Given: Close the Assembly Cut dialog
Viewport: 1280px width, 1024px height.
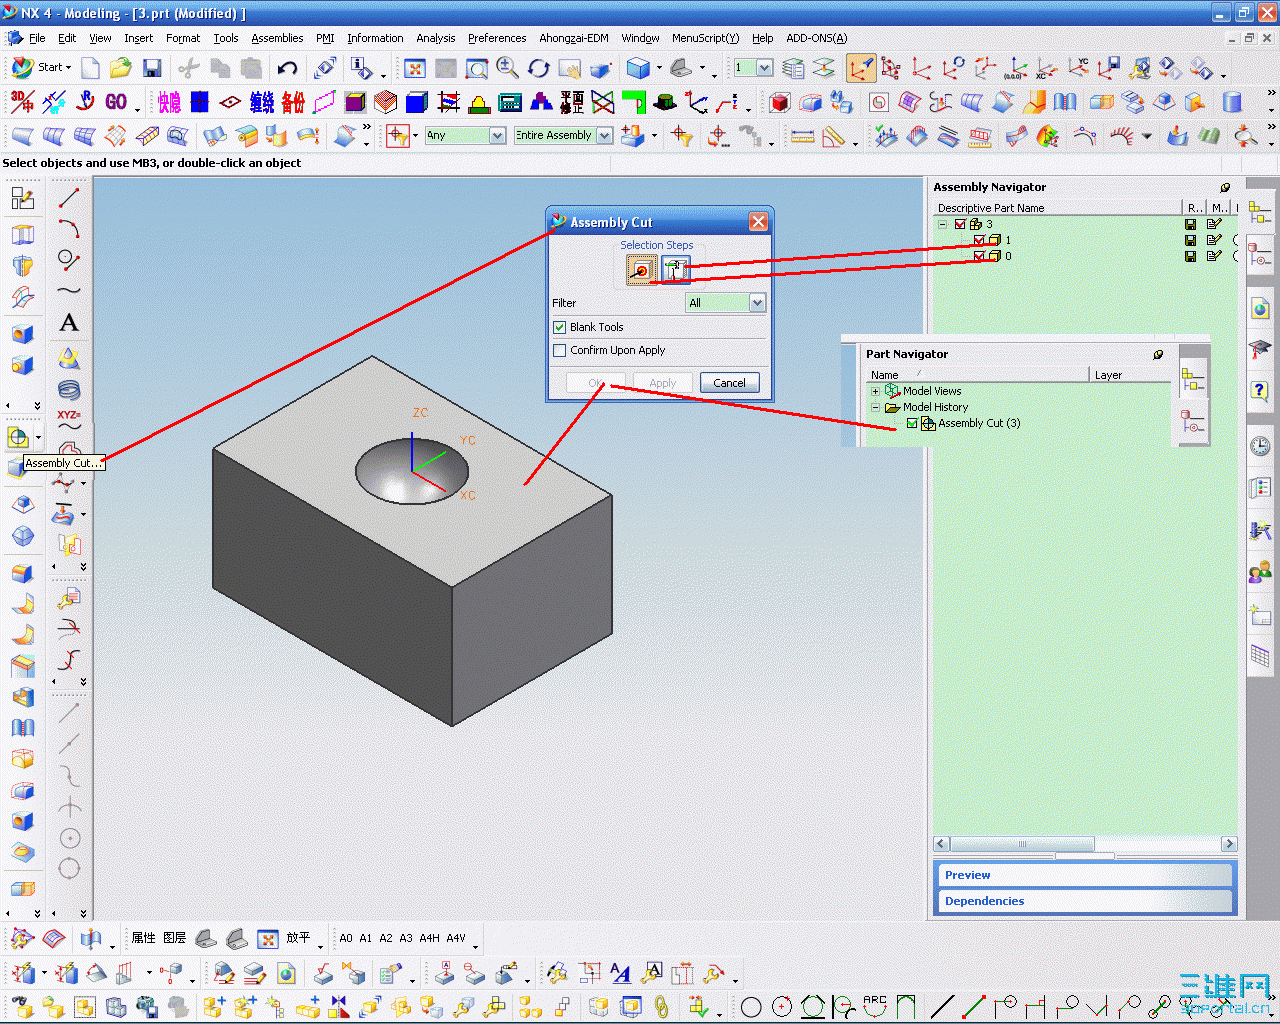Looking at the screenshot, I should [x=759, y=222].
